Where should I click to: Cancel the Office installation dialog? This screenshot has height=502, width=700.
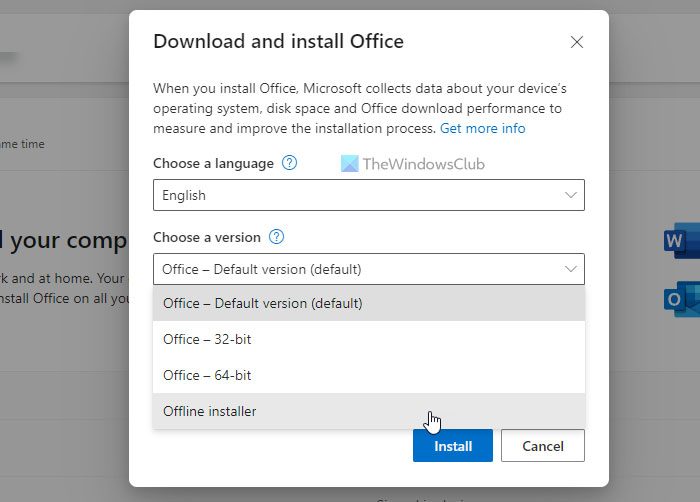tap(542, 446)
